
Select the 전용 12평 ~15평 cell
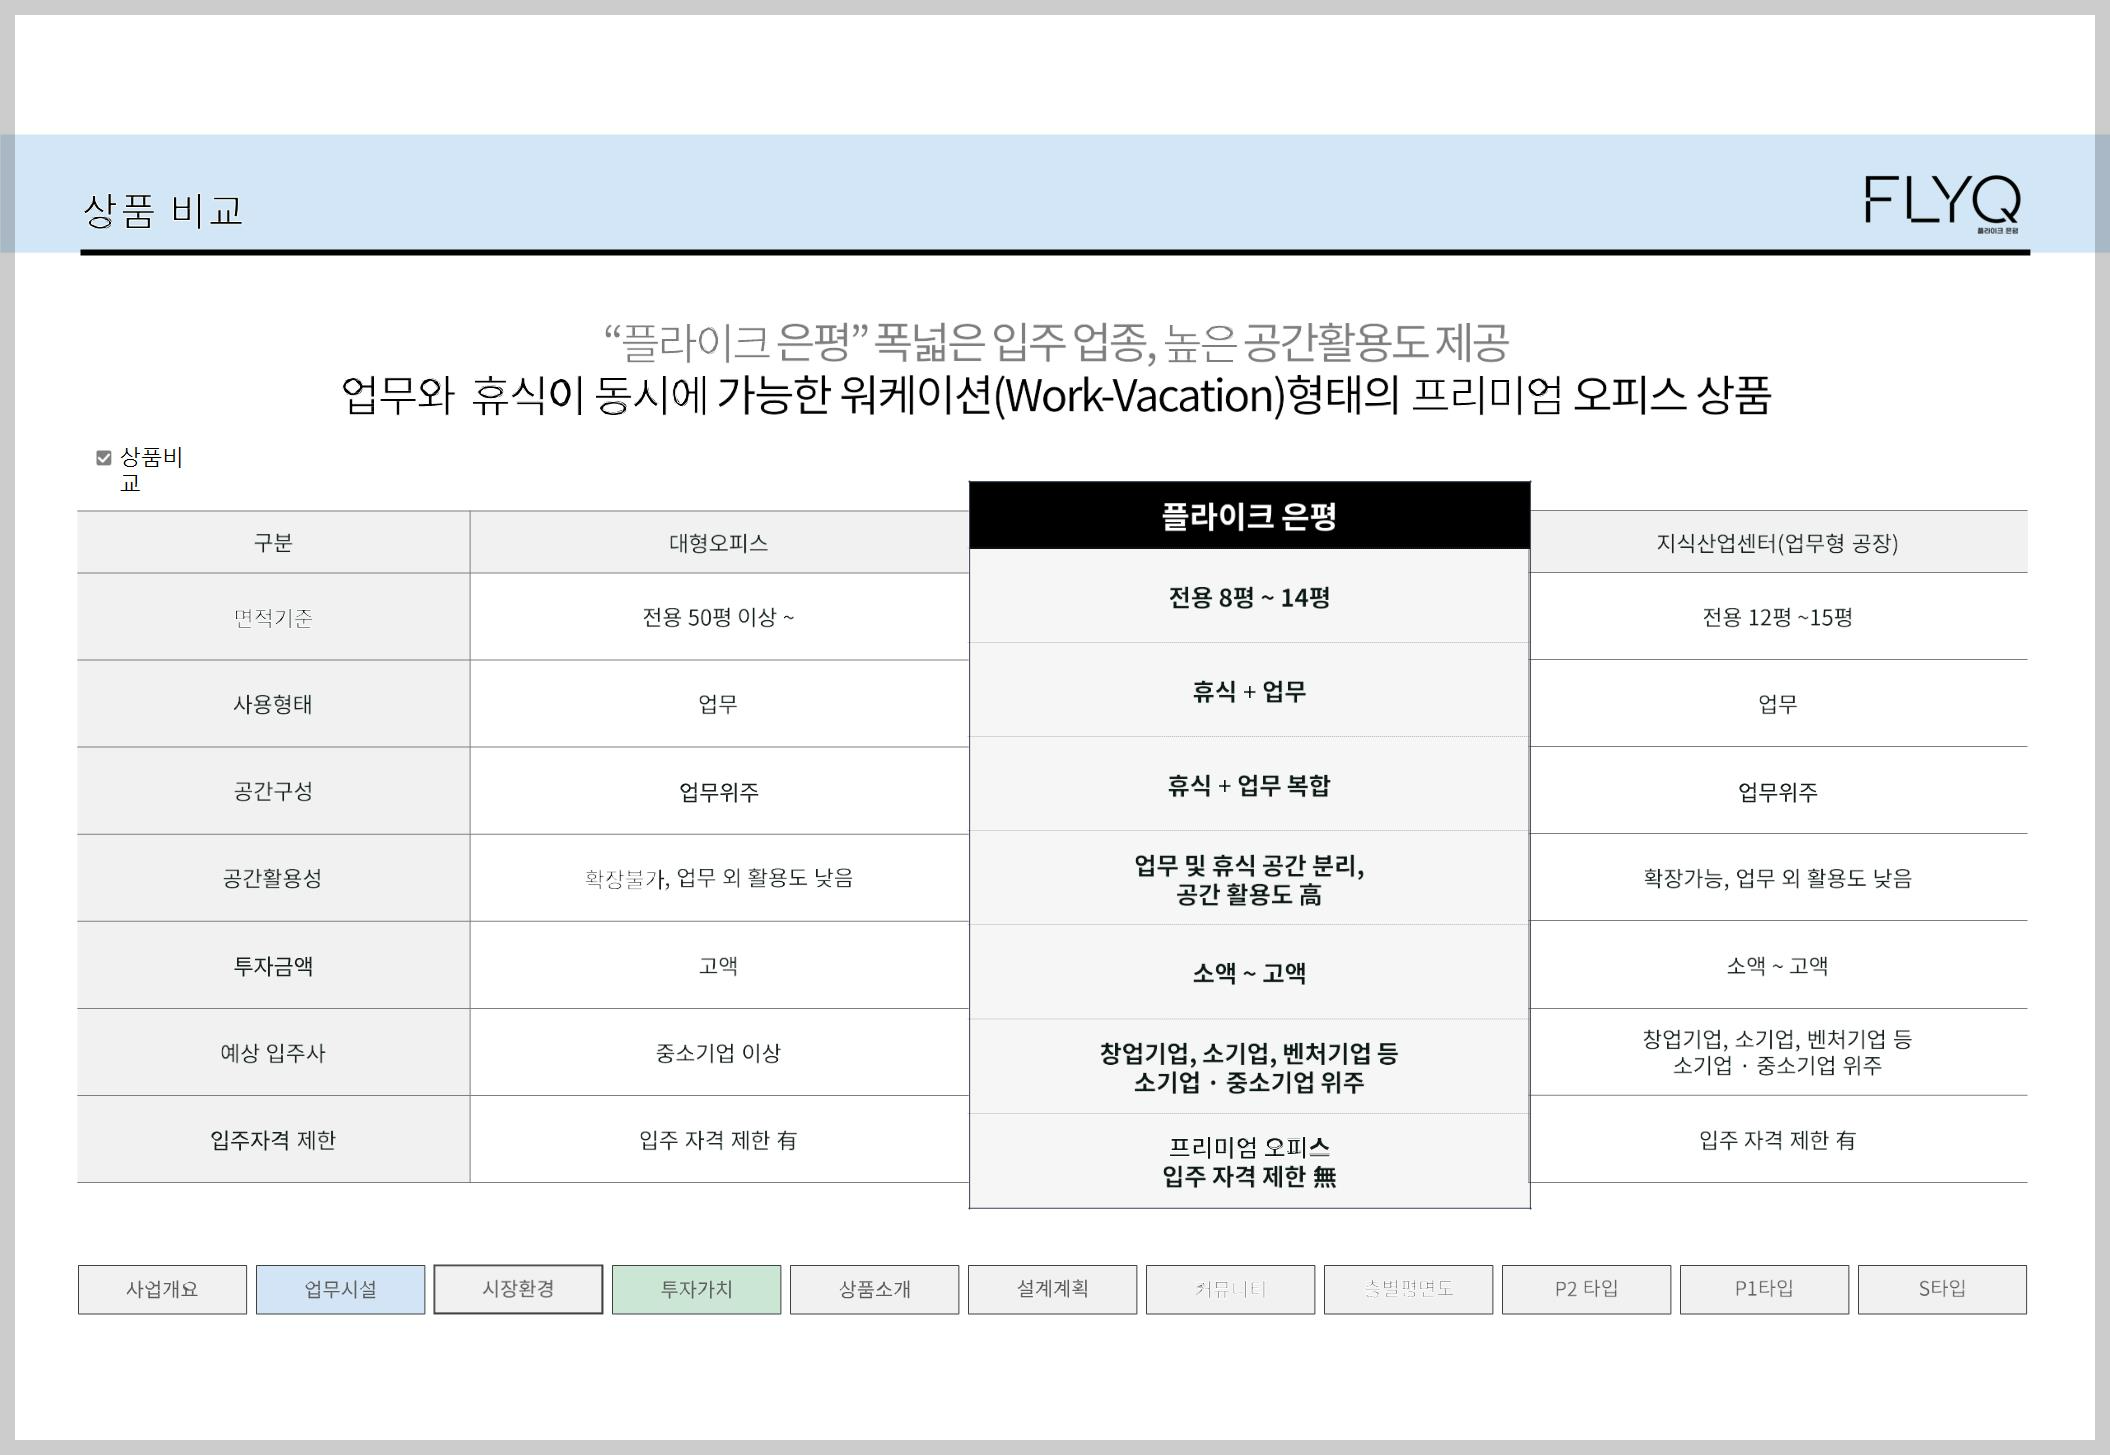[1778, 617]
